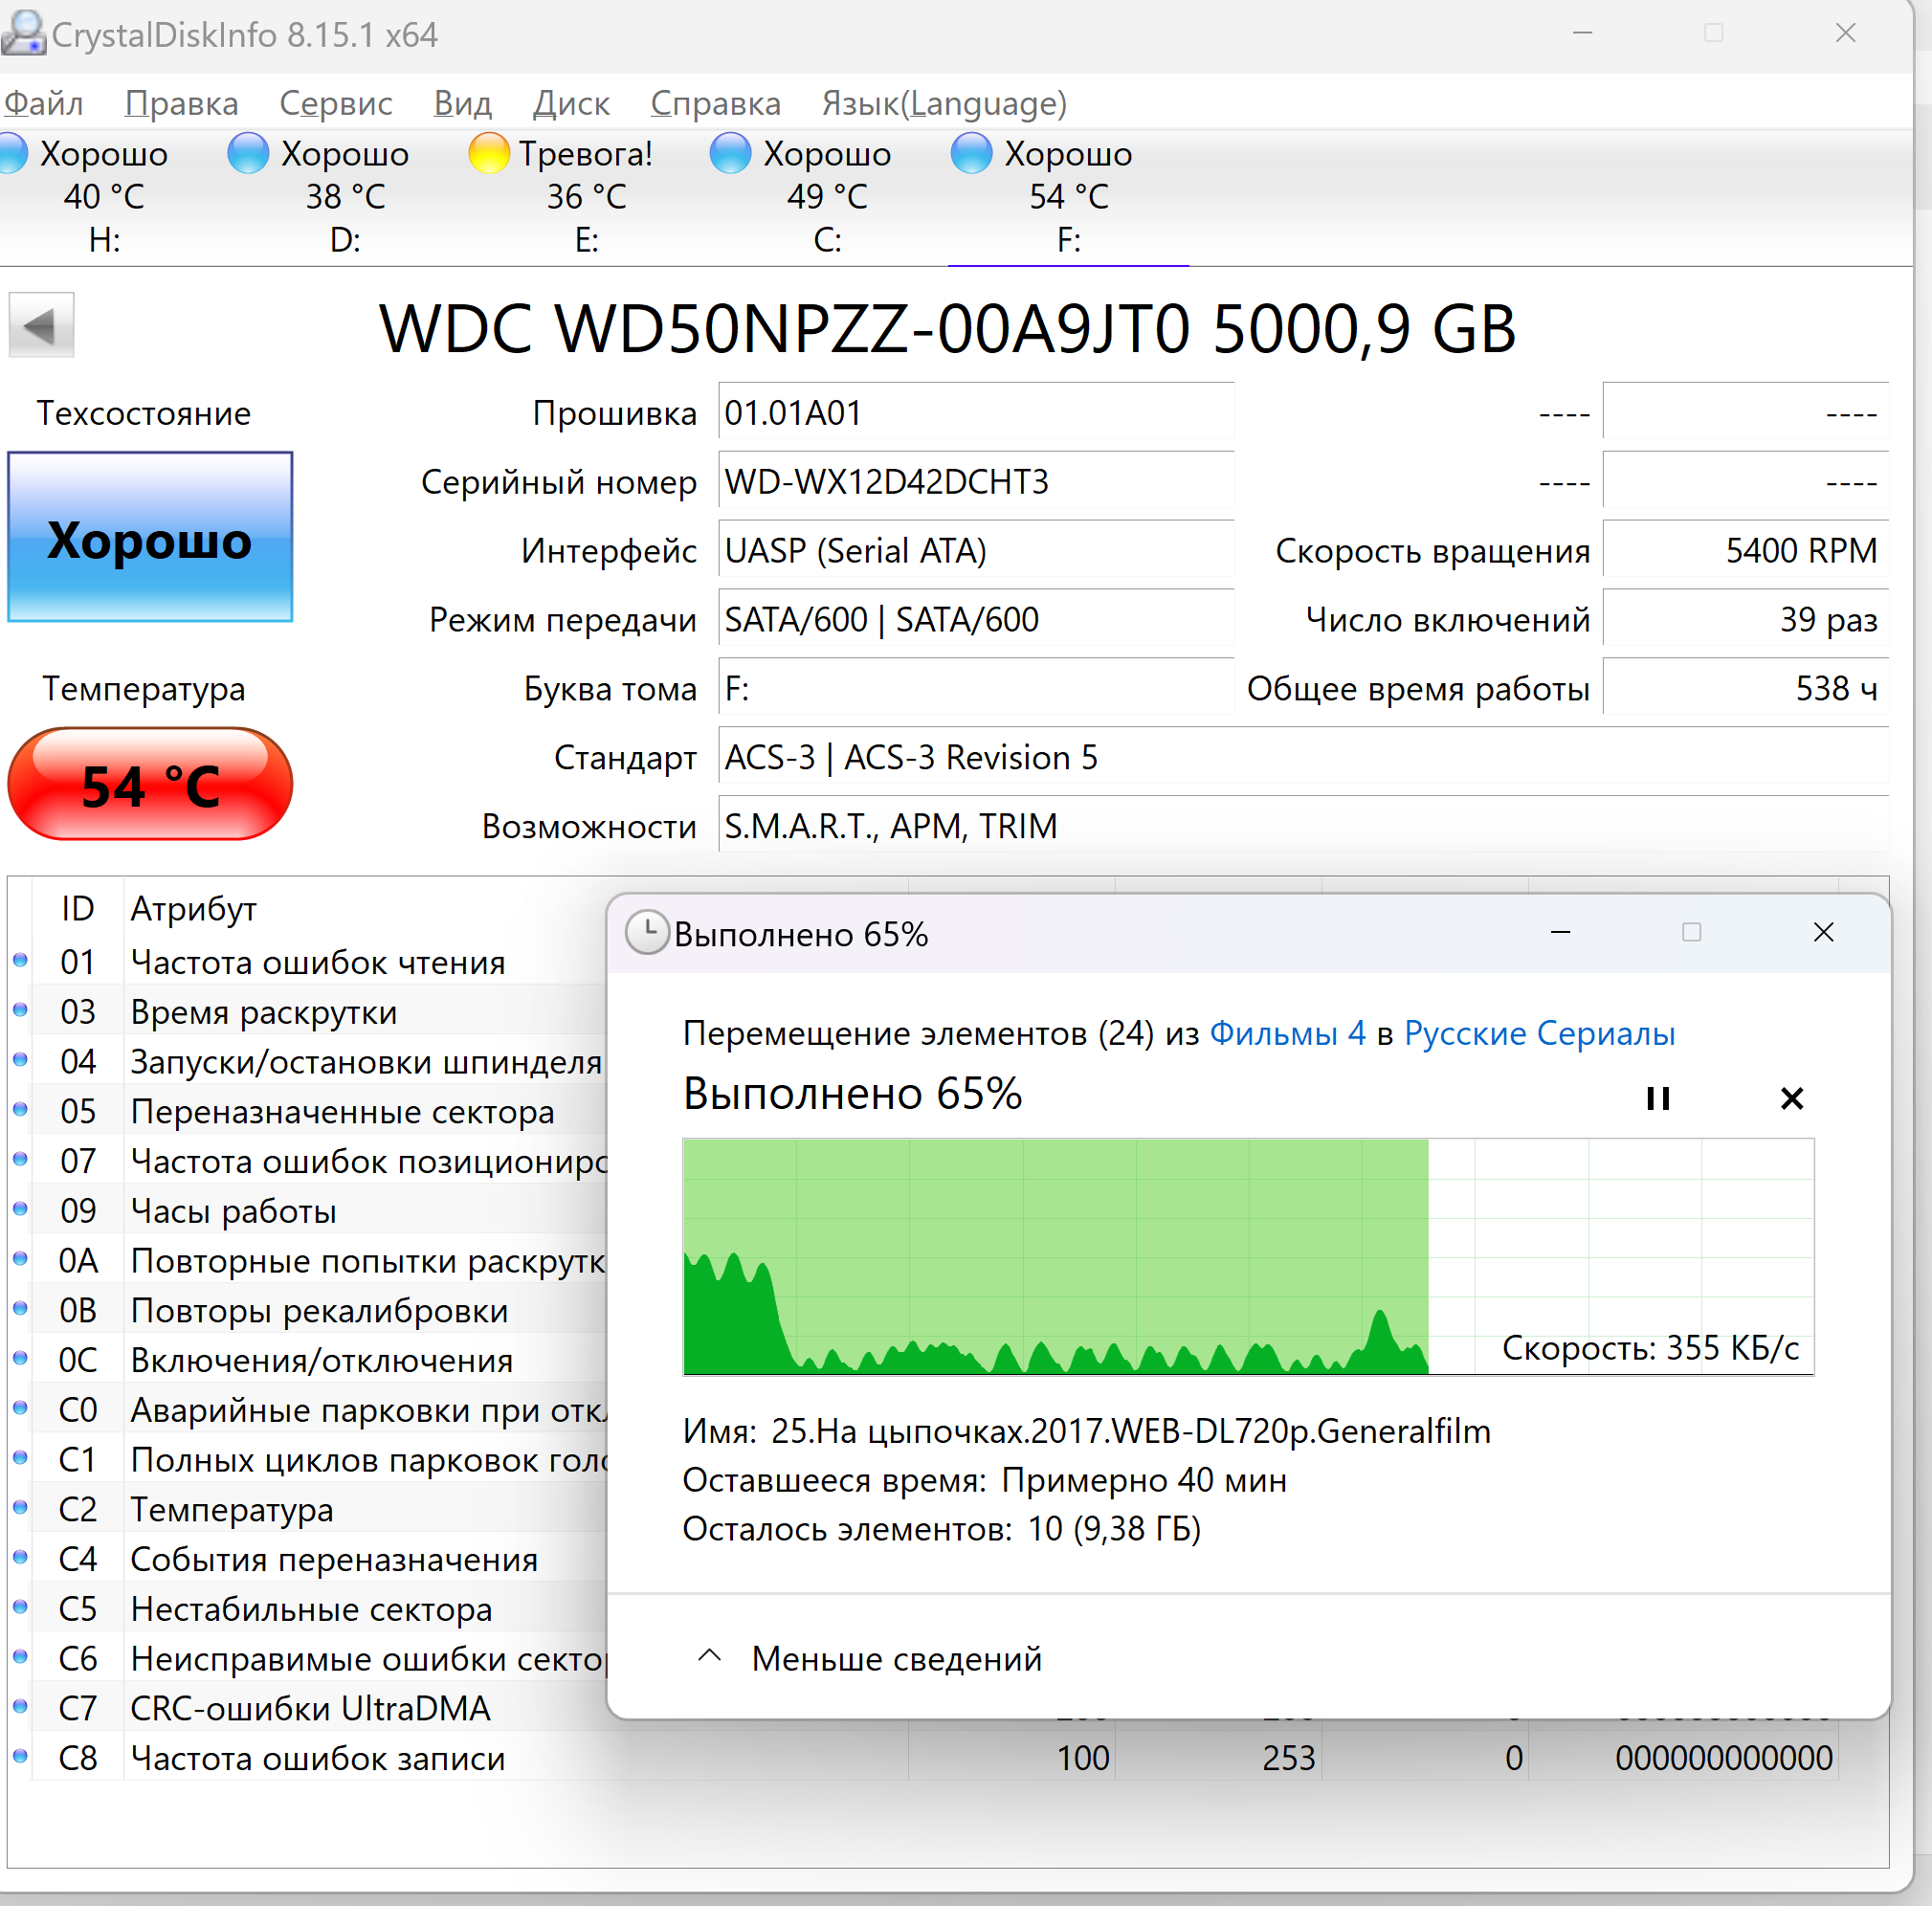Pause the file move operation
Screen dimensions: 1932x1906
tap(1658, 1098)
